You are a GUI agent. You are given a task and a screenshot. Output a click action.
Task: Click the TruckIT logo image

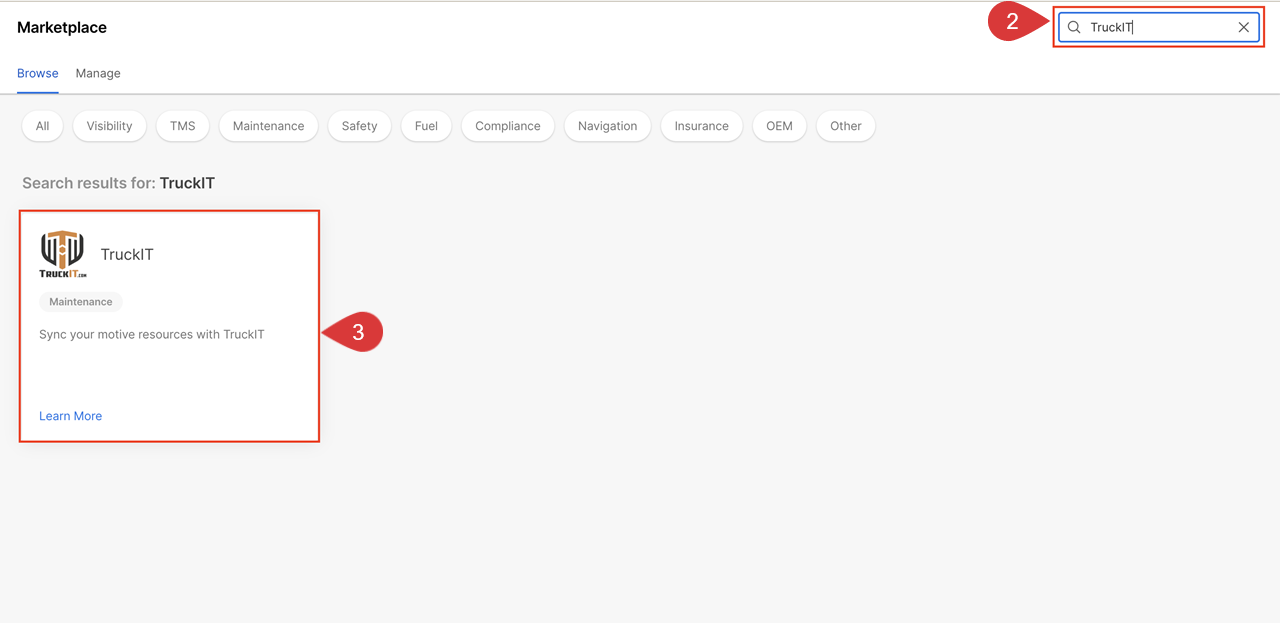pos(63,254)
